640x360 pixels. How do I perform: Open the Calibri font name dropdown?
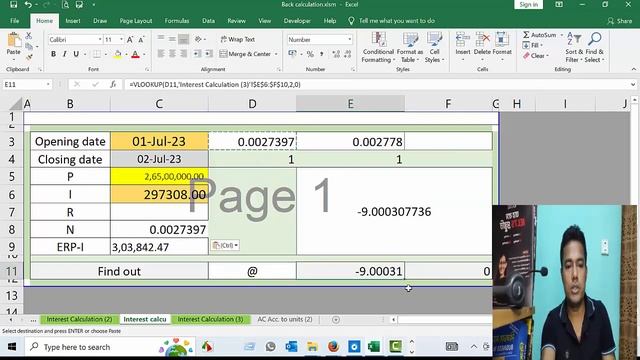(100, 40)
